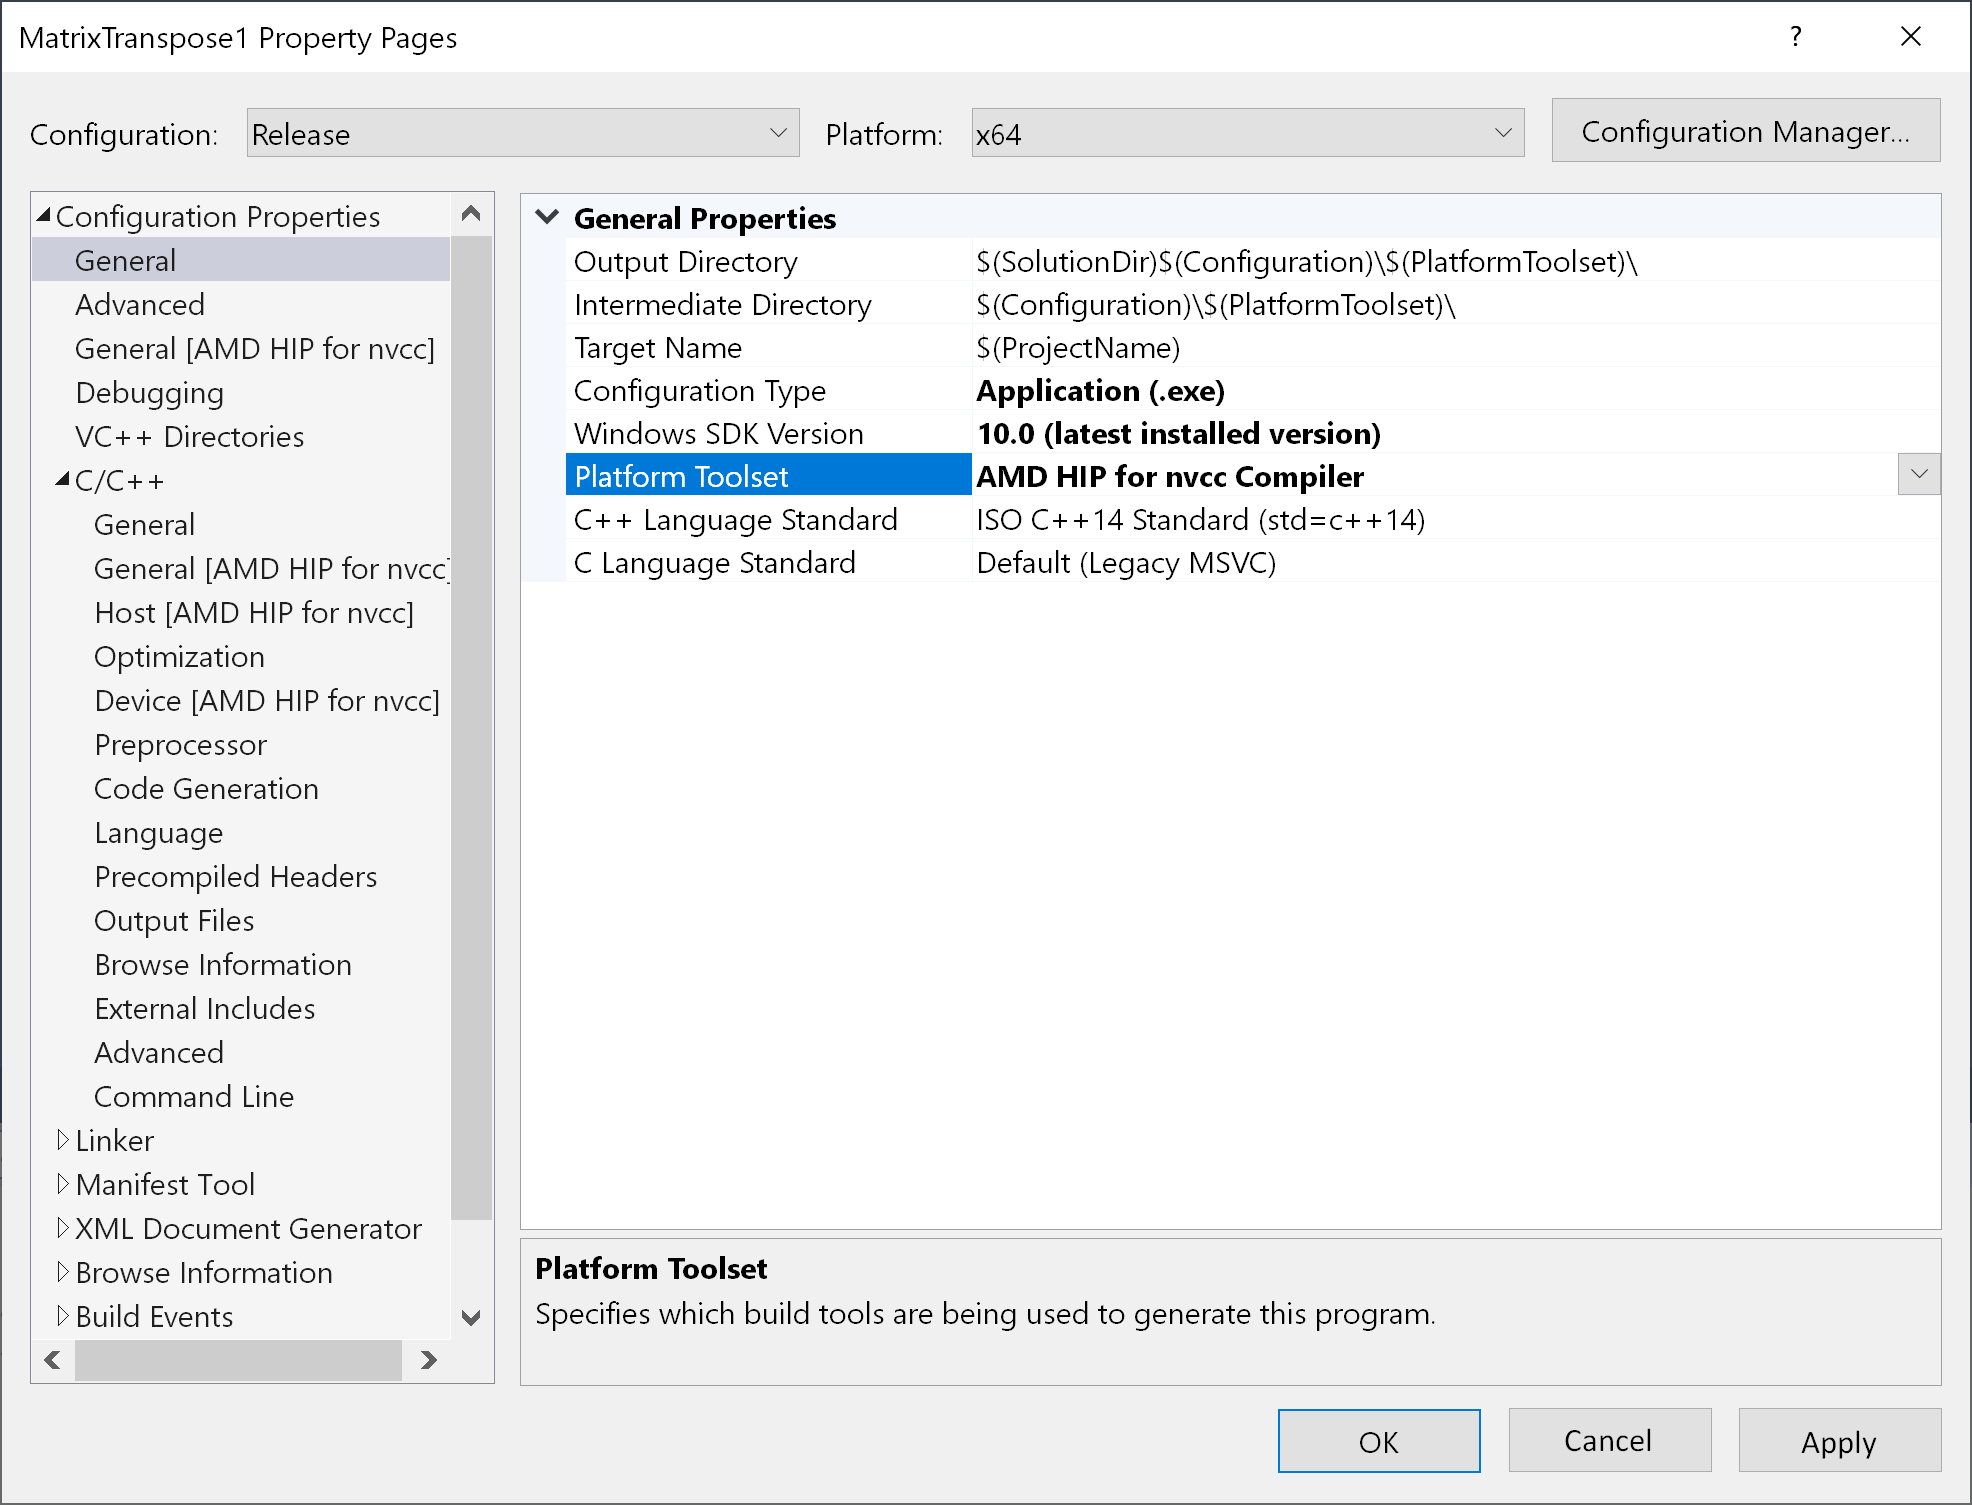Expand the XML Document Generator node
The width and height of the screenshot is (1972, 1505).
pos(63,1228)
